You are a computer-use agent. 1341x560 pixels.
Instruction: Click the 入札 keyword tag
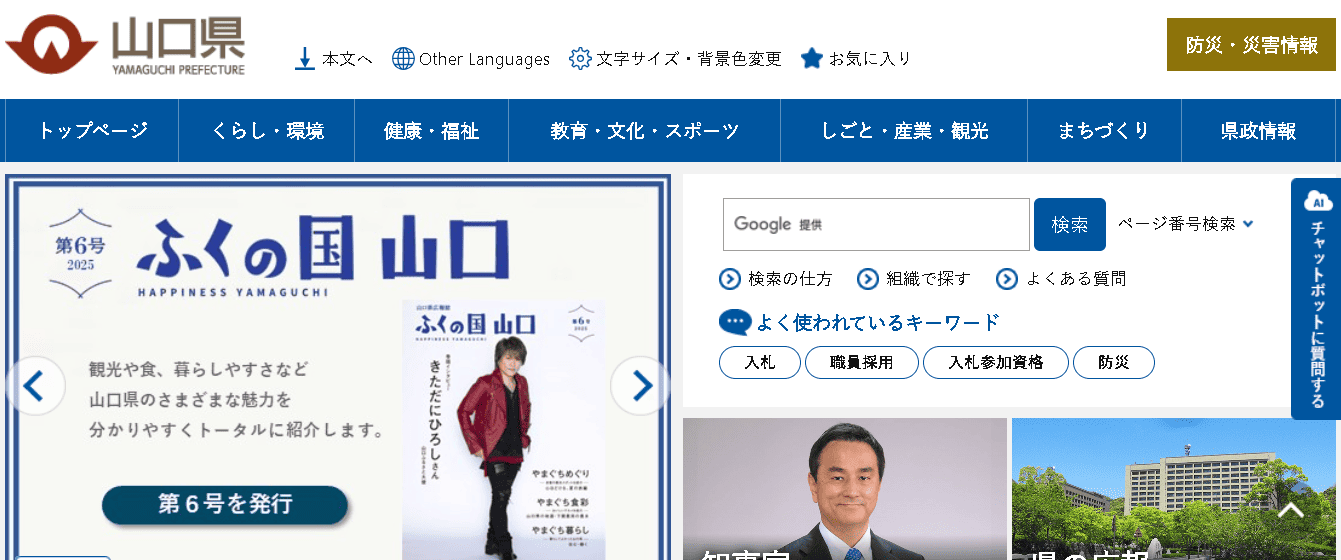(x=760, y=363)
